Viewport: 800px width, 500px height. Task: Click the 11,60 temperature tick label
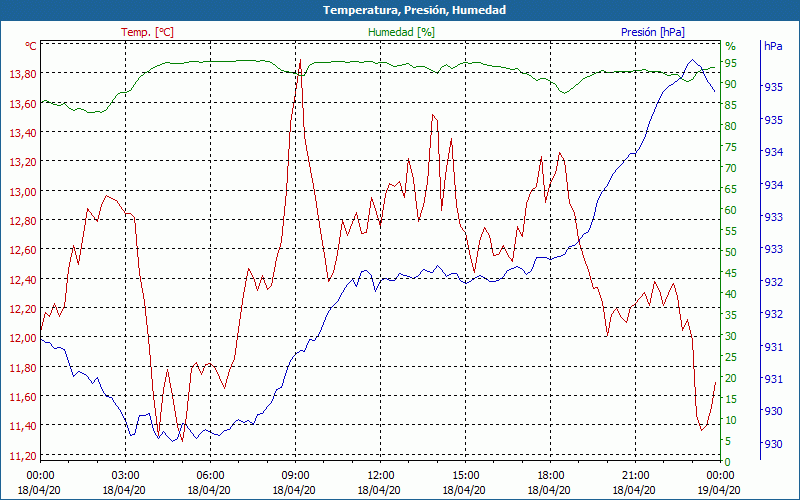23,397
